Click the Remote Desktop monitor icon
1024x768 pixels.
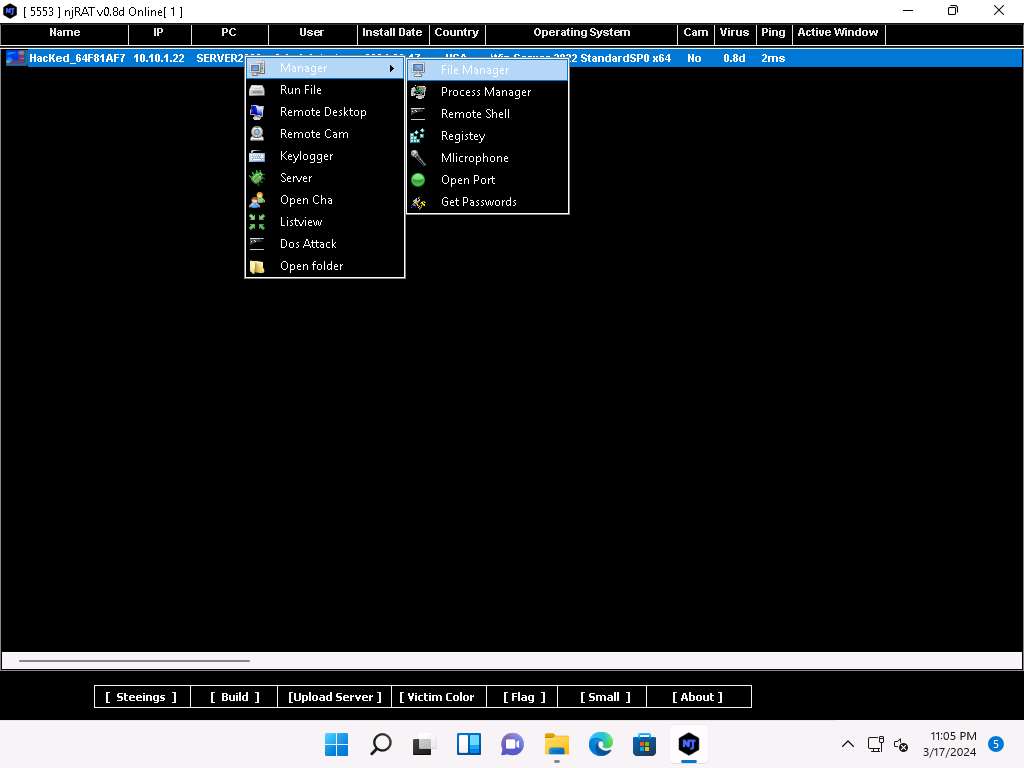pyautogui.click(x=257, y=112)
